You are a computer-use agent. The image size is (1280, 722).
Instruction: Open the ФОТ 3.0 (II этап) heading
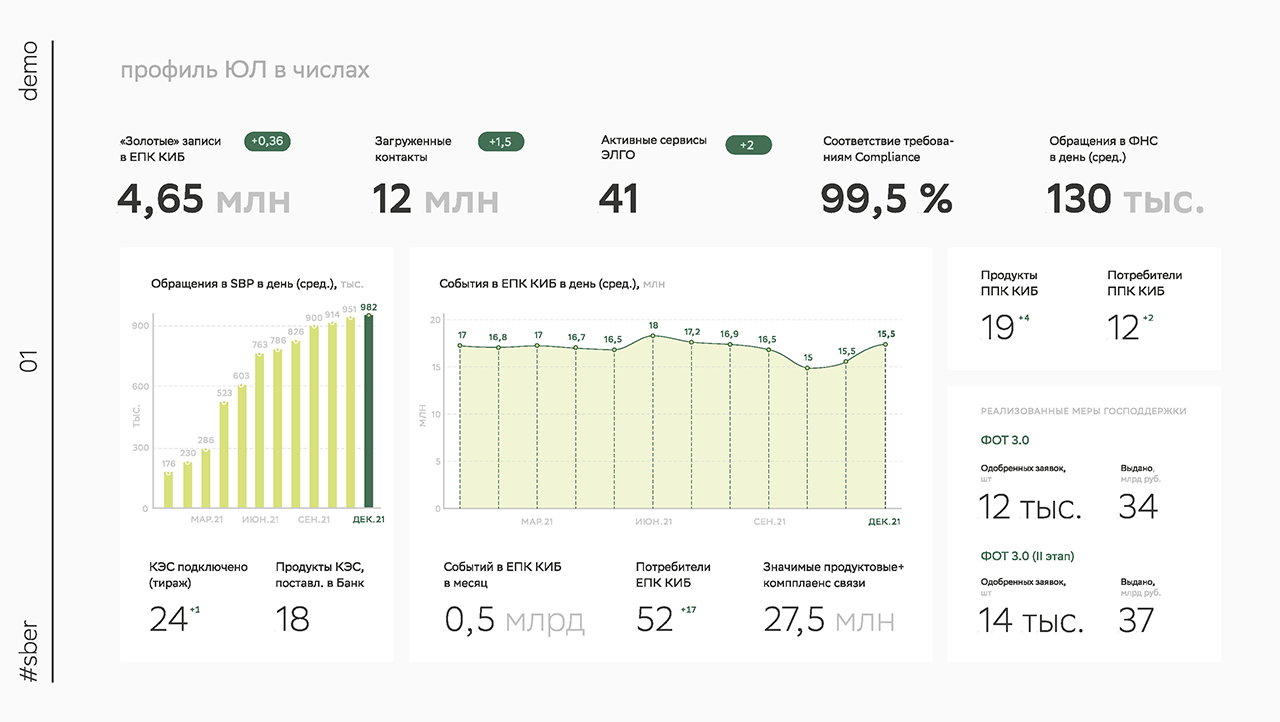point(1027,556)
